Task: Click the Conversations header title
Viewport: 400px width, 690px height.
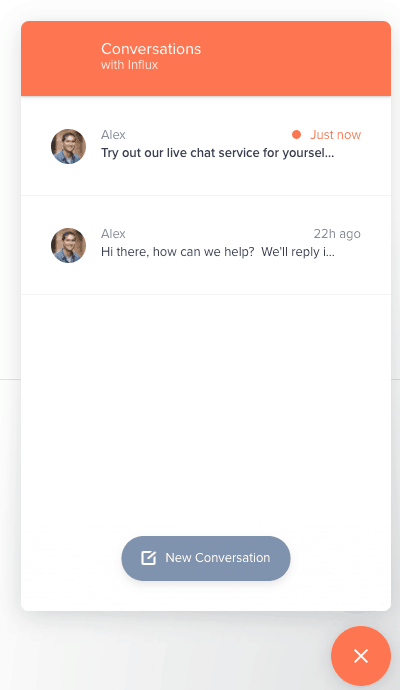Action: tap(151, 49)
